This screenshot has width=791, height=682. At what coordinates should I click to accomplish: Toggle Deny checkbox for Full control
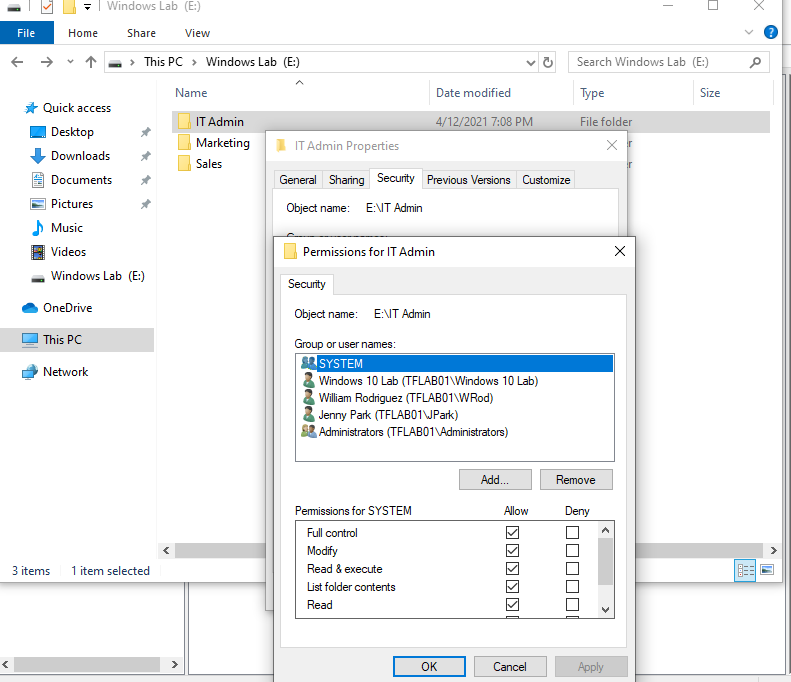572,533
